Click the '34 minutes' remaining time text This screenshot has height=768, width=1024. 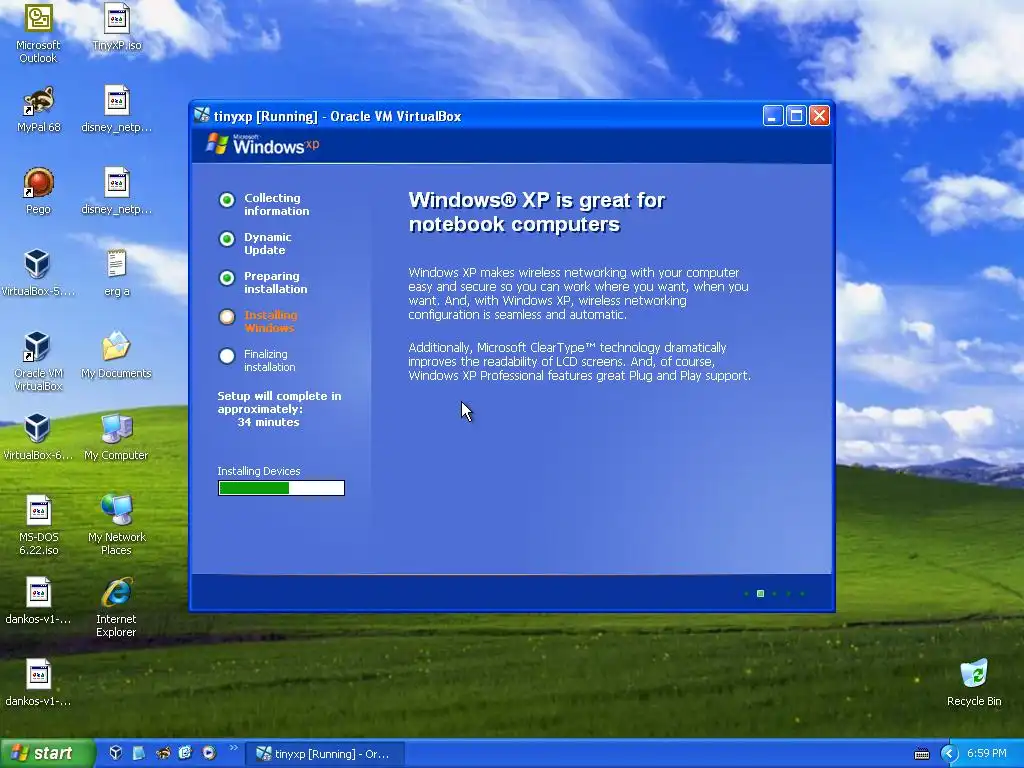point(268,422)
